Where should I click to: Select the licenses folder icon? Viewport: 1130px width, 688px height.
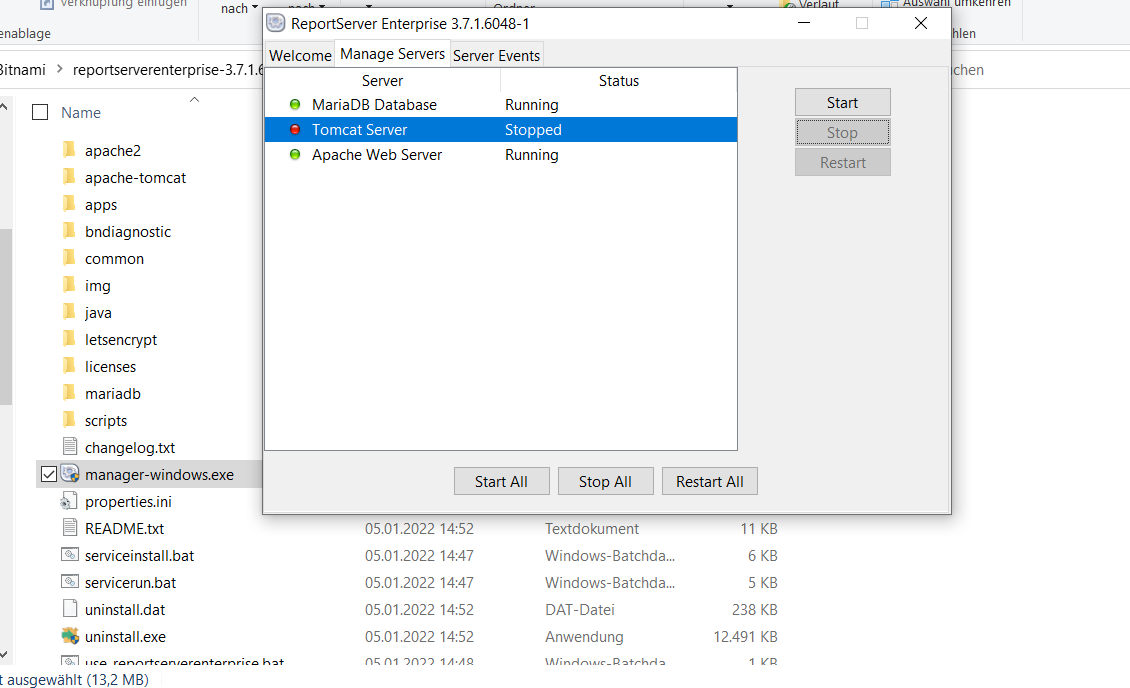[69, 366]
